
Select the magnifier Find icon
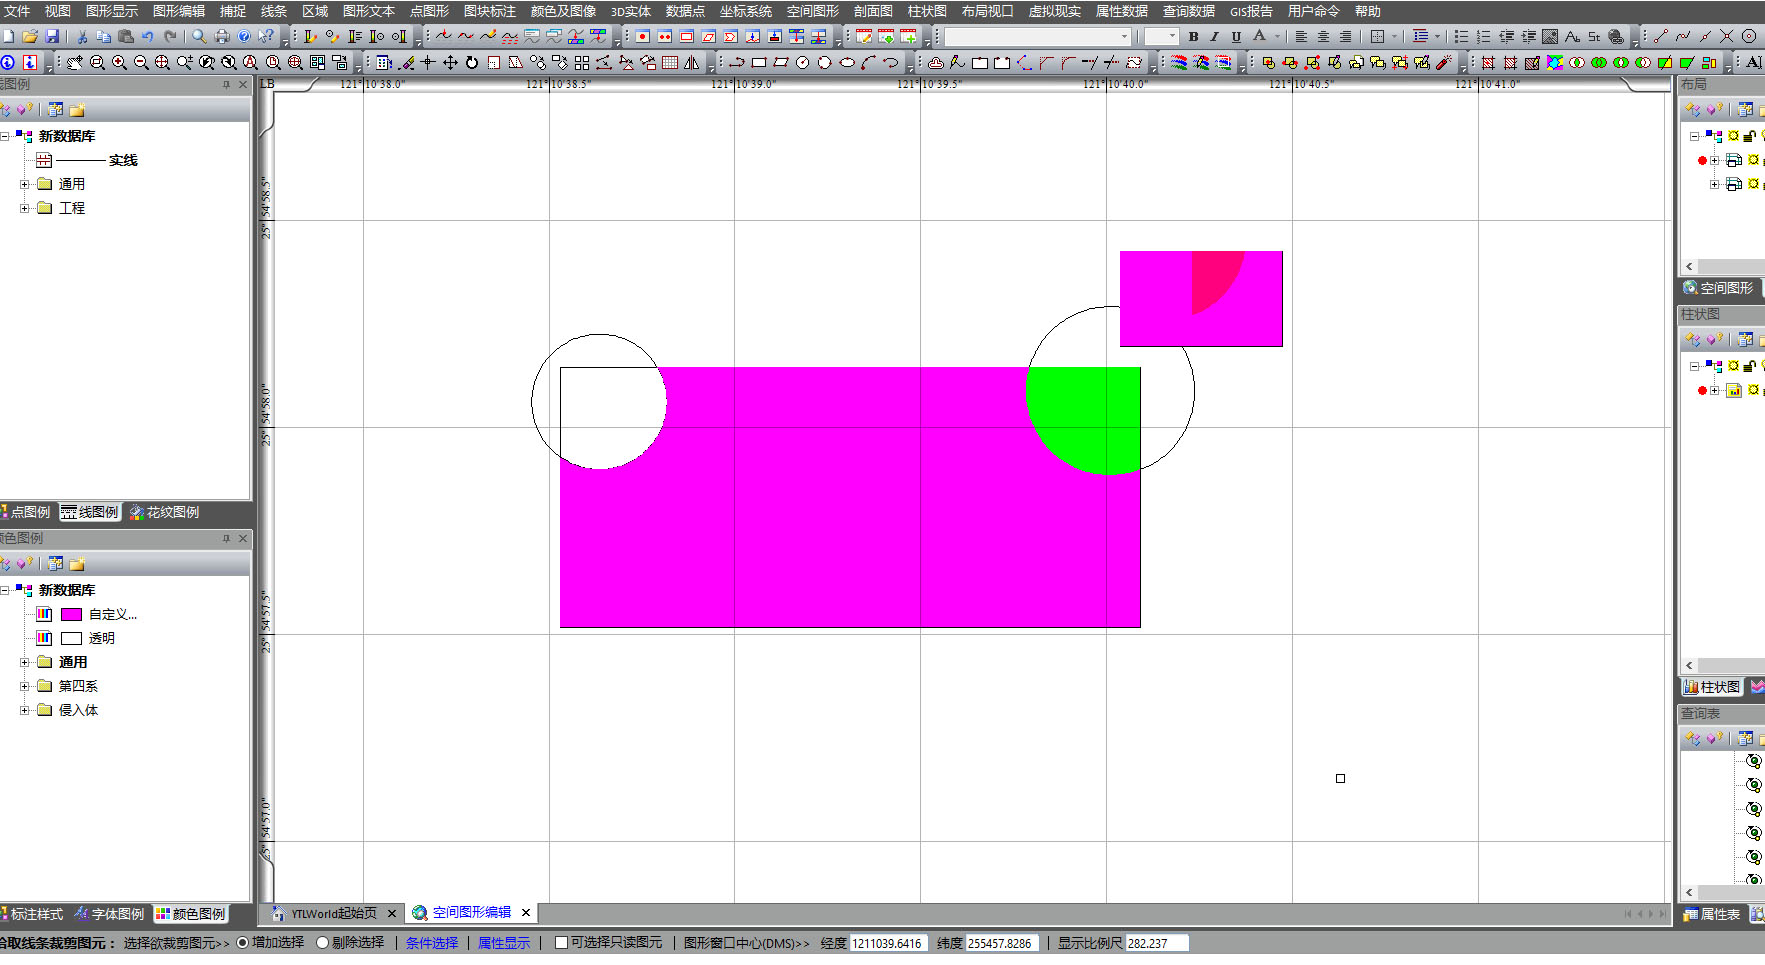click(x=199, y=36)
